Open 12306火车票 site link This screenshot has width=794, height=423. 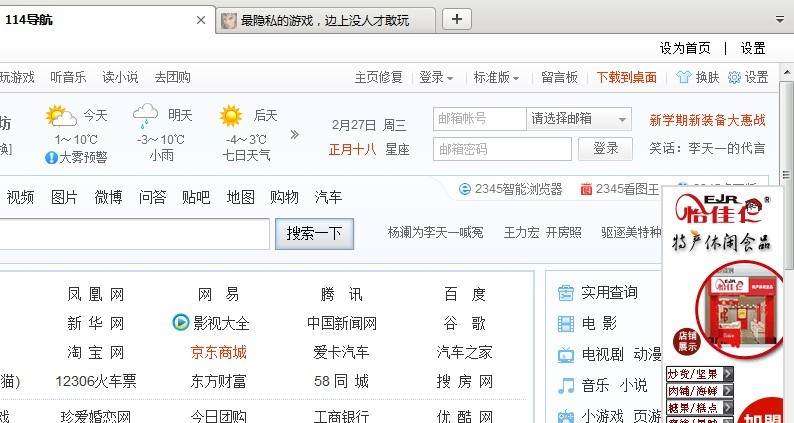pyautogui.click(x=96, y=381)
